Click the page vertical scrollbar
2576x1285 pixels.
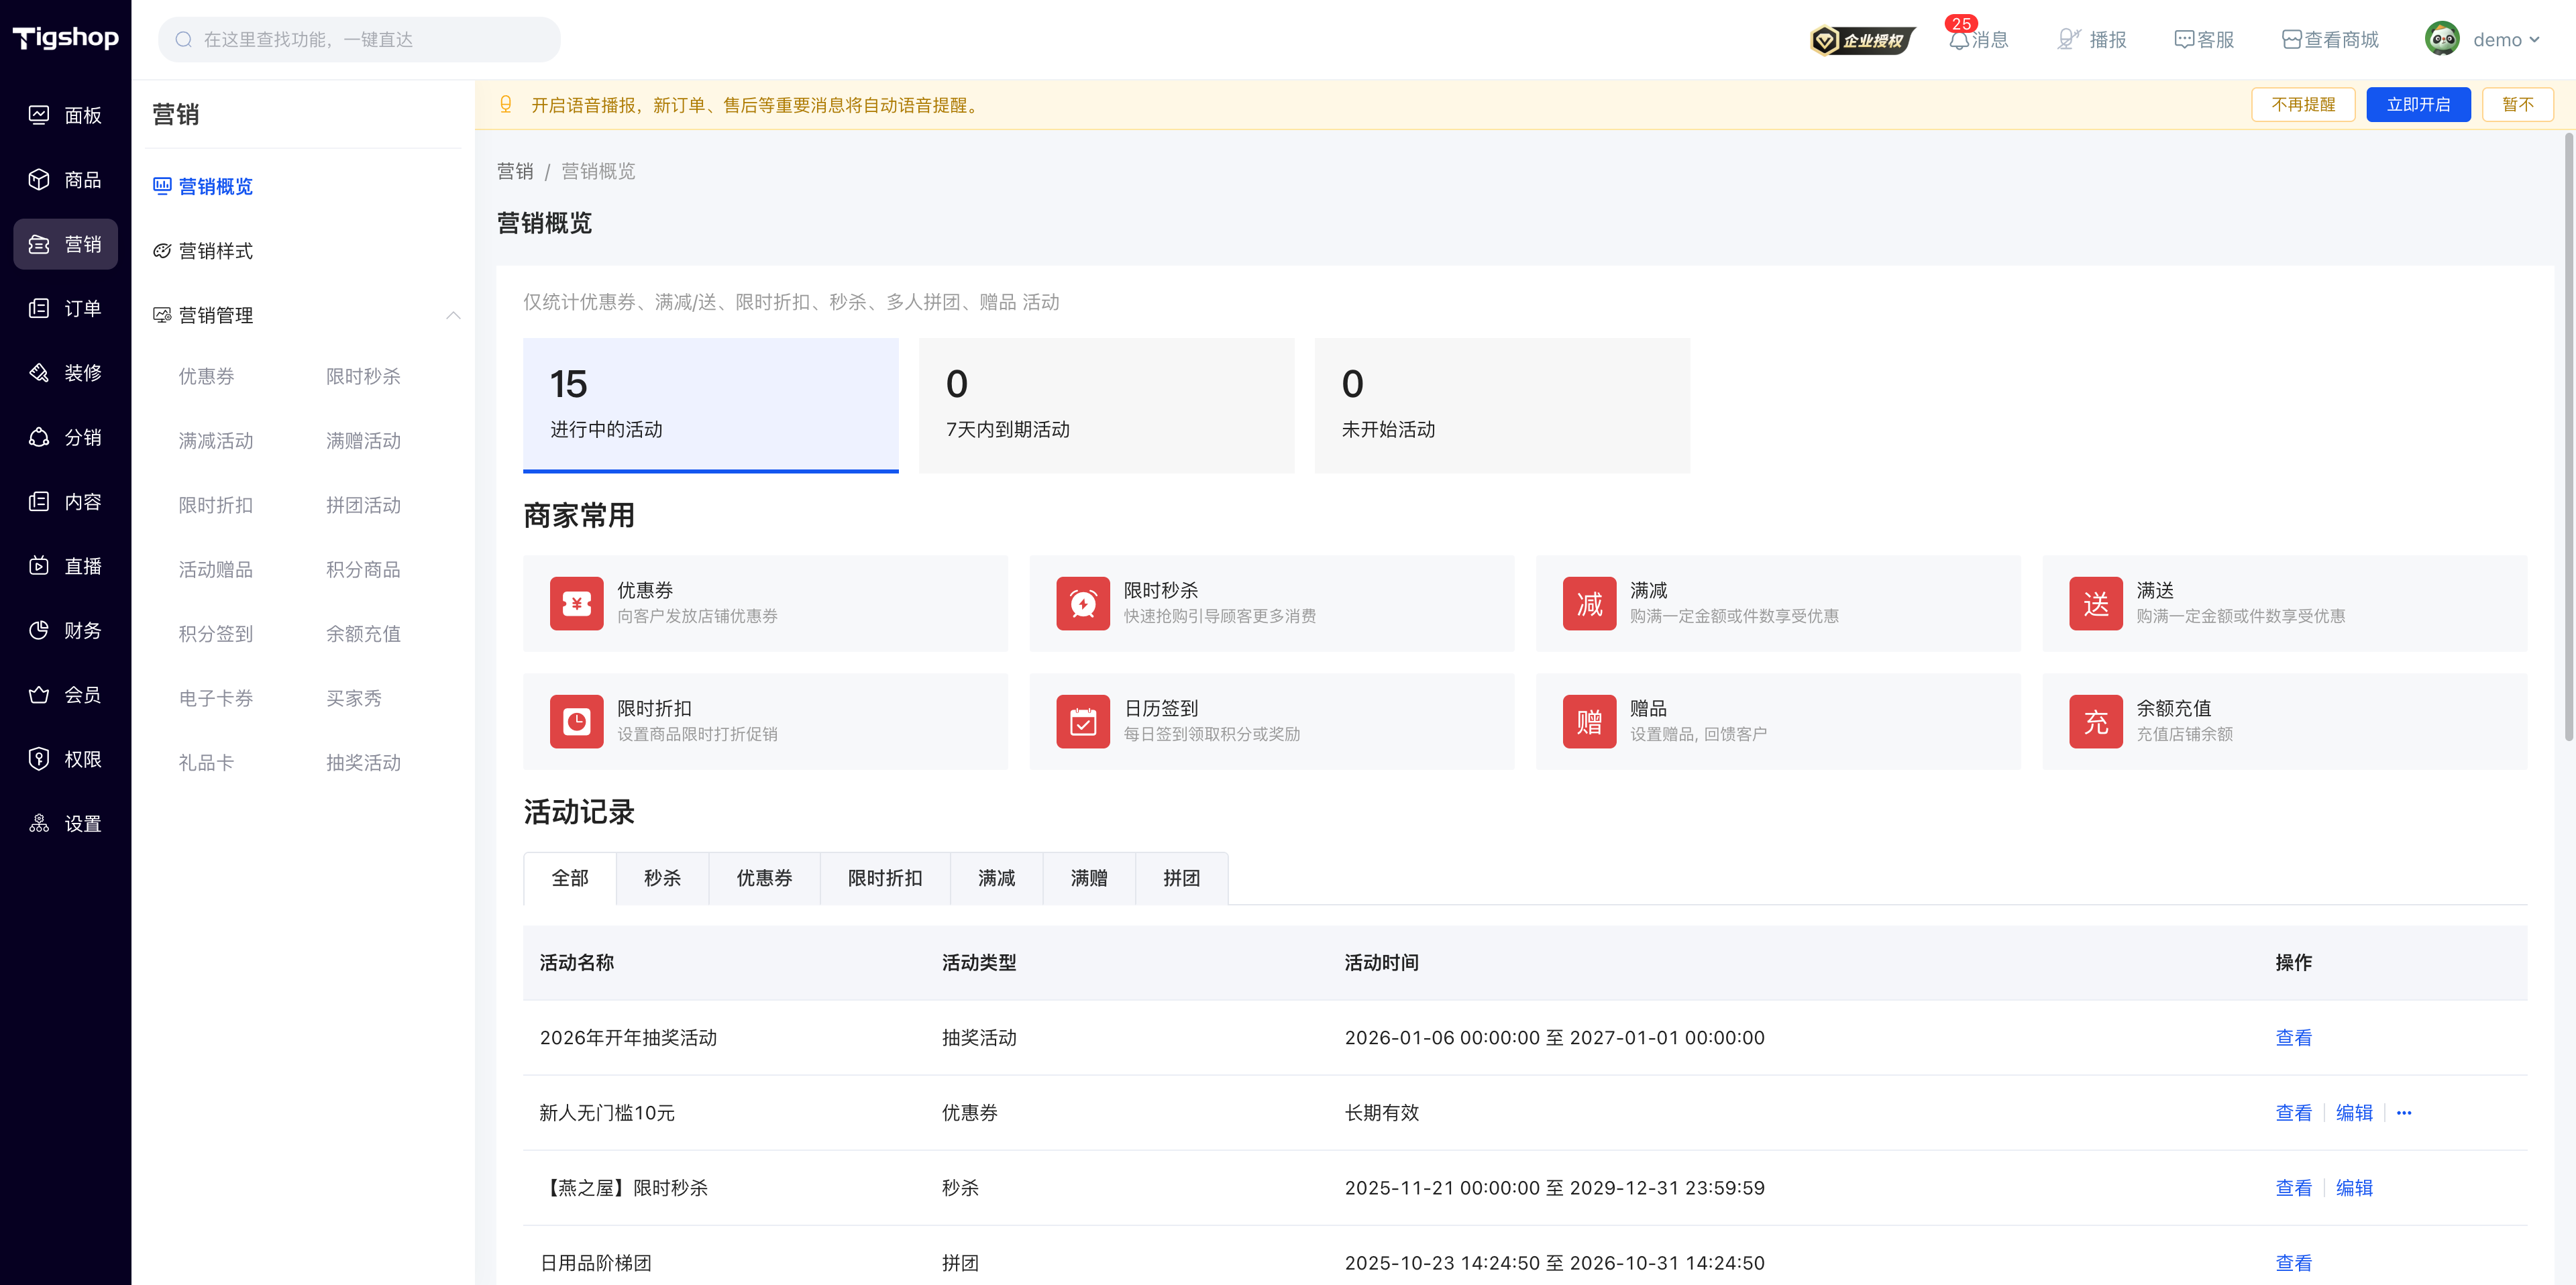pyautogui.click(x=2568, y=440)
